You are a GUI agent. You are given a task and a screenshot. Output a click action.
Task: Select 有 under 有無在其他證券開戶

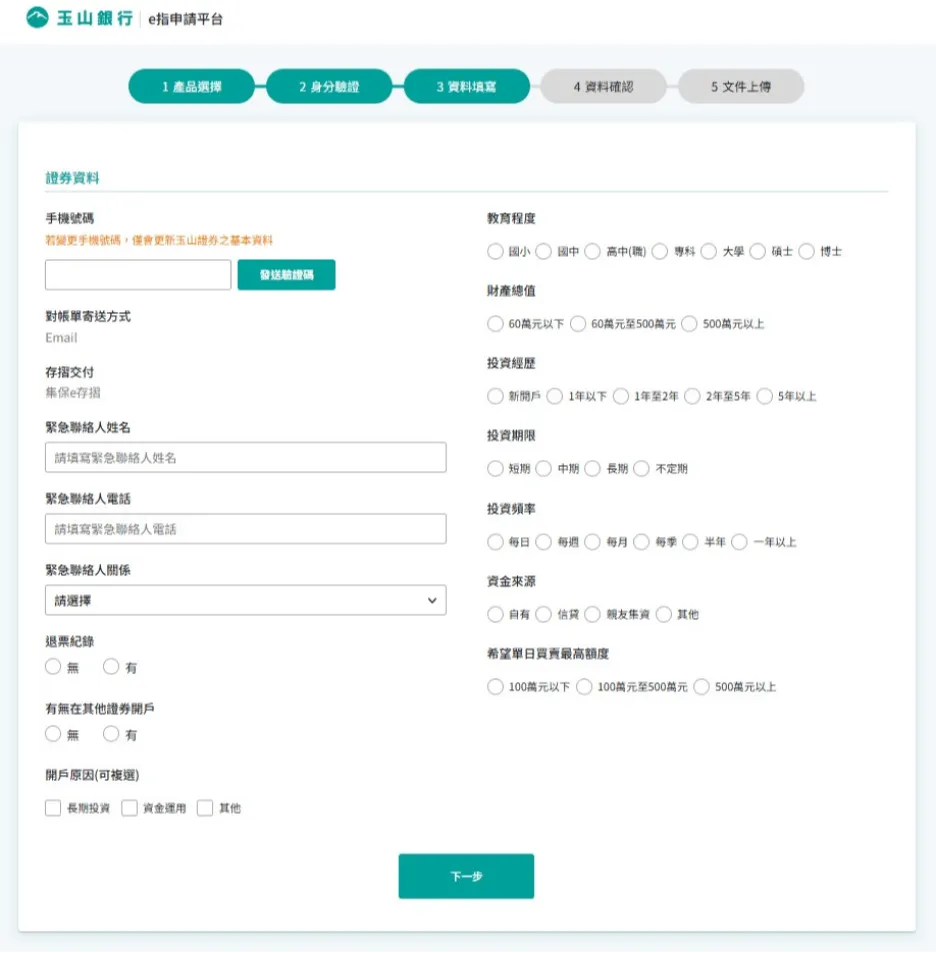pos(110,734)
